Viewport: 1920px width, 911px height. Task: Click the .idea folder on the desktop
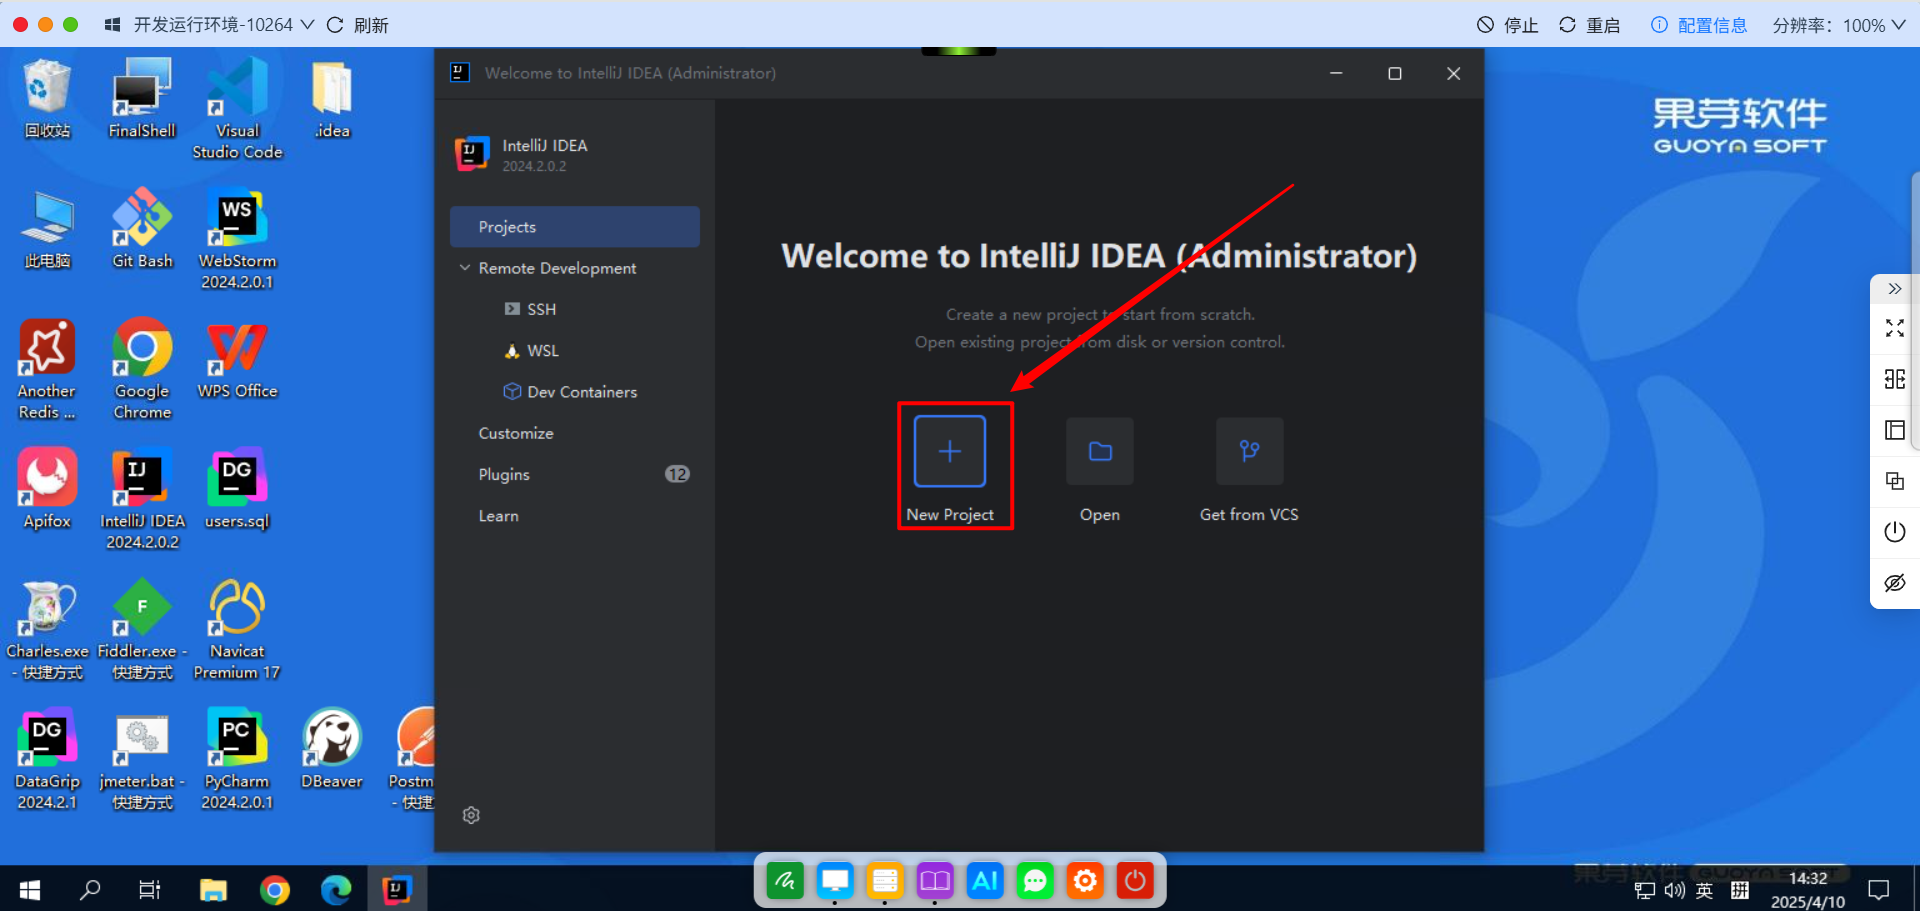point(332,98)
